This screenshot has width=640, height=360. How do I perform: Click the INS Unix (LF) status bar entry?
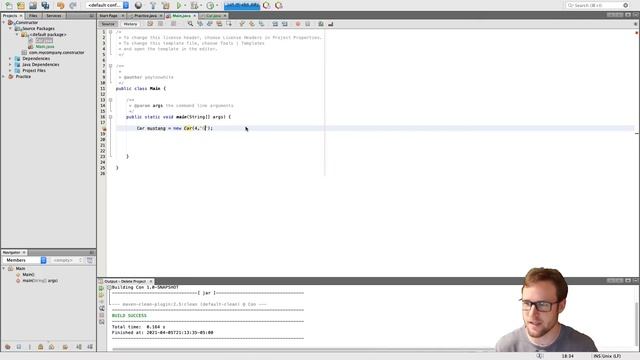pos(607,356)
